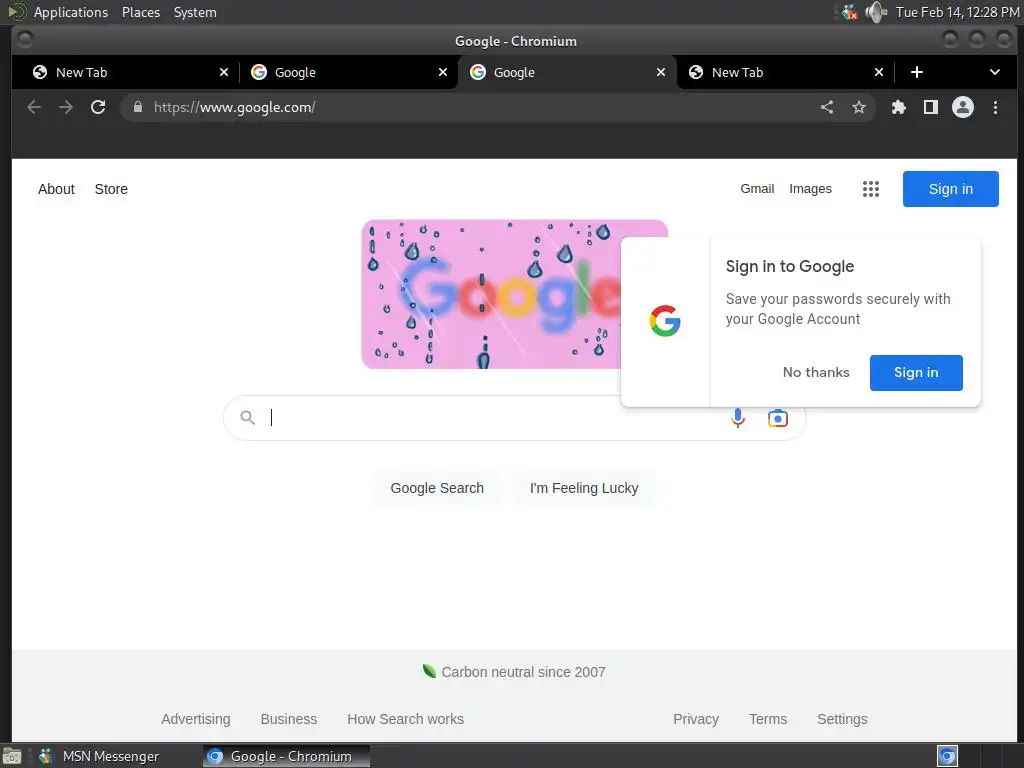
Task: Click Carbon neutral since 2007 link
Action: [523, 672]
